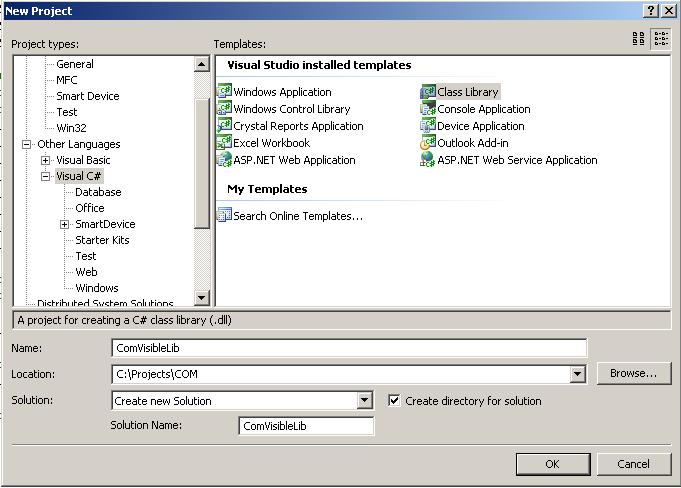The height and width of the screenshot is (488, 681).
Task: Click the Solution Name input field
Action: [306, 426]
